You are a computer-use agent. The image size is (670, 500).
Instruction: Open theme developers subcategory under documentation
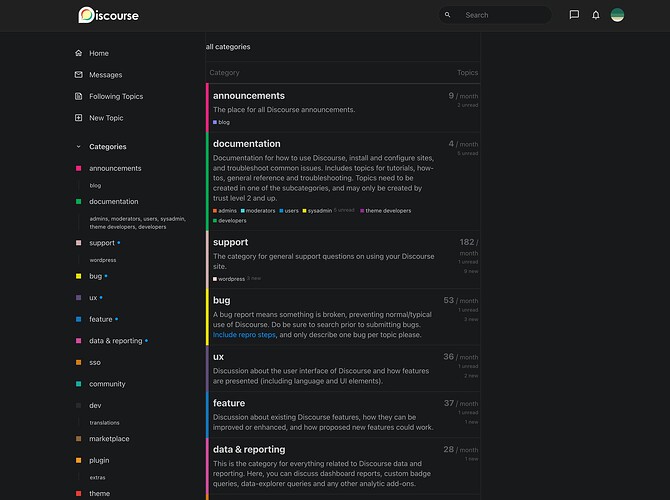pos(385,211)
